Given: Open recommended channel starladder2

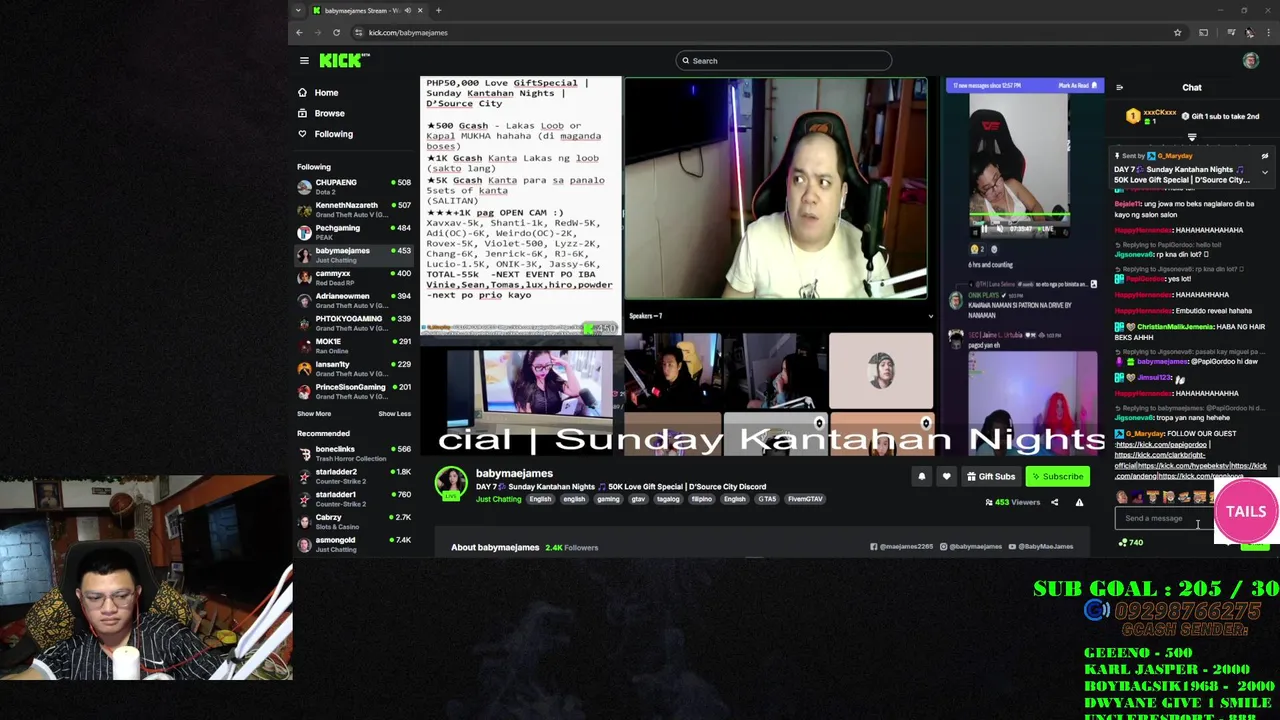Looking at the screenshot, I should point(354,476).
